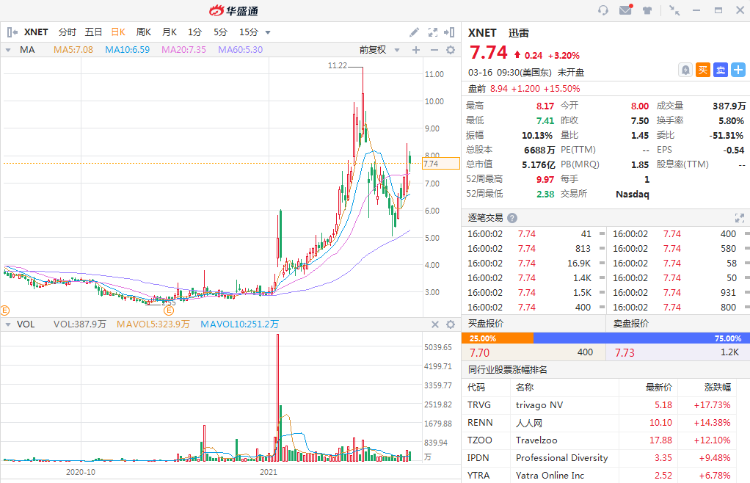Switch to 1分 one-minute chart
This screenshot has height=483, width=750.
click(x=195, y=32)
